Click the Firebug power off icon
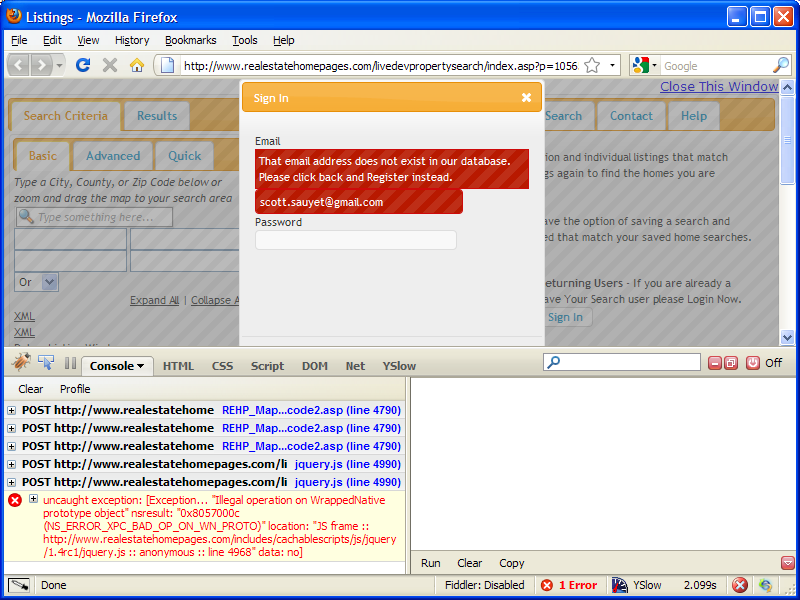 [x=753, y=363]
